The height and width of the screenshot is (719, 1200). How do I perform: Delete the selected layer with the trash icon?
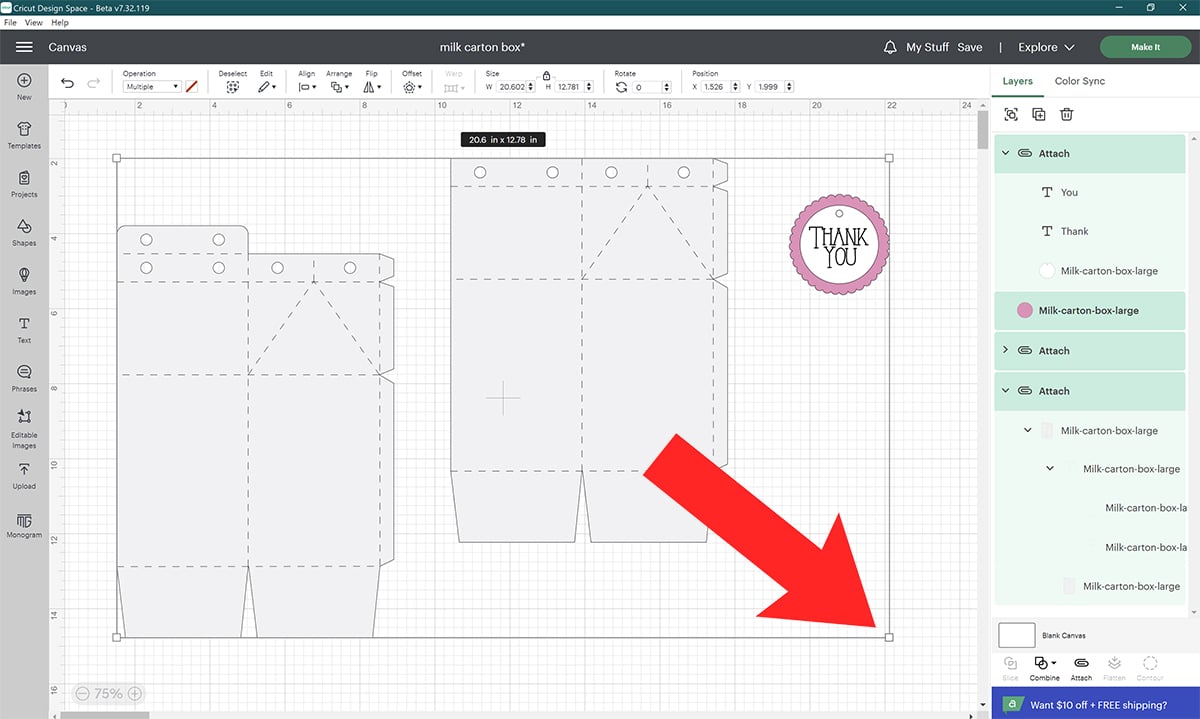[1066, 114]
